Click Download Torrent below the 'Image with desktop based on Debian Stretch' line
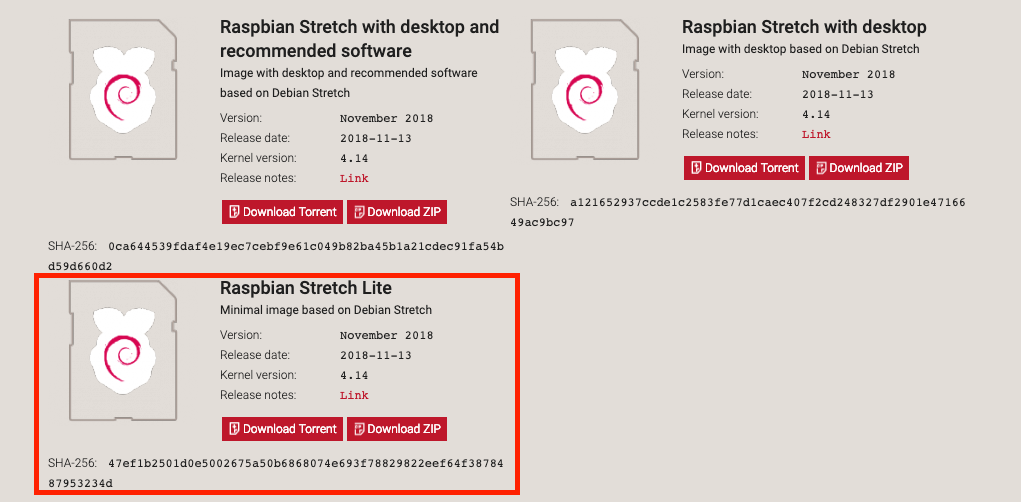 tap(744, 168)
